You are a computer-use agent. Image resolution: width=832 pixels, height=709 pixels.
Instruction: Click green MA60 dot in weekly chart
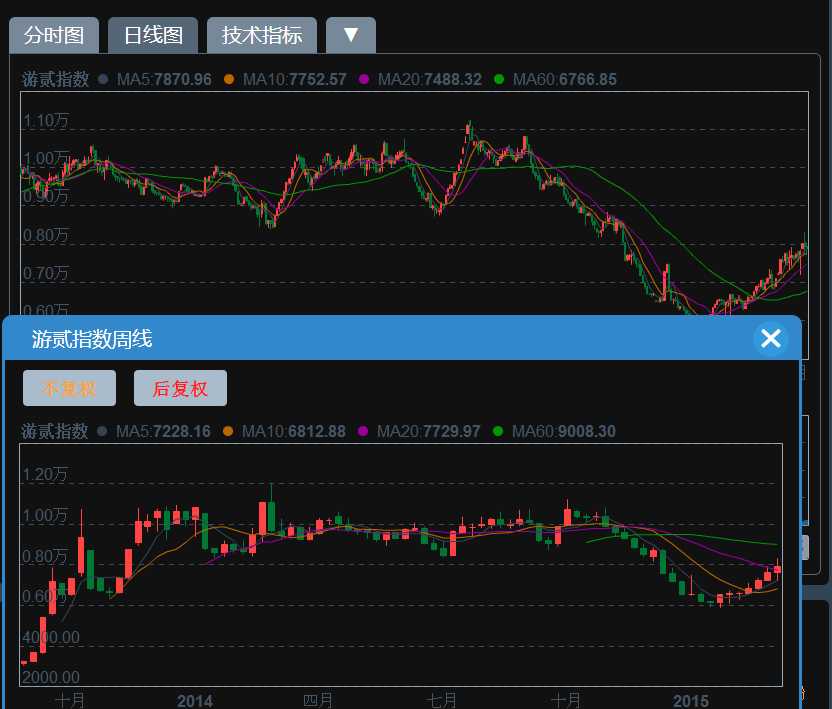pos(498,431)
